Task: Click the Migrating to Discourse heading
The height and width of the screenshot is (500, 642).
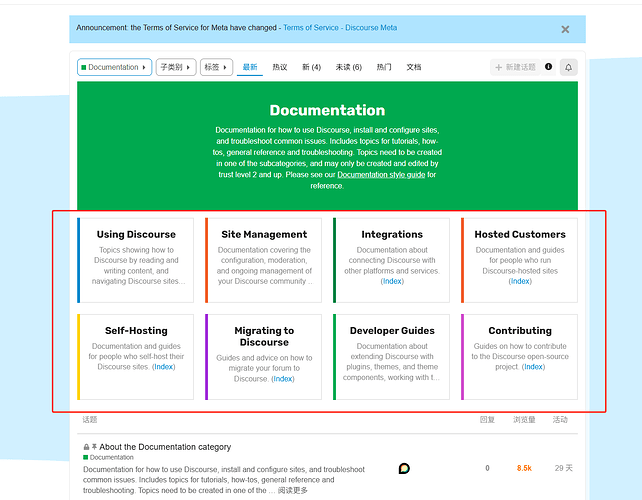Action: [x=264, y=336]
